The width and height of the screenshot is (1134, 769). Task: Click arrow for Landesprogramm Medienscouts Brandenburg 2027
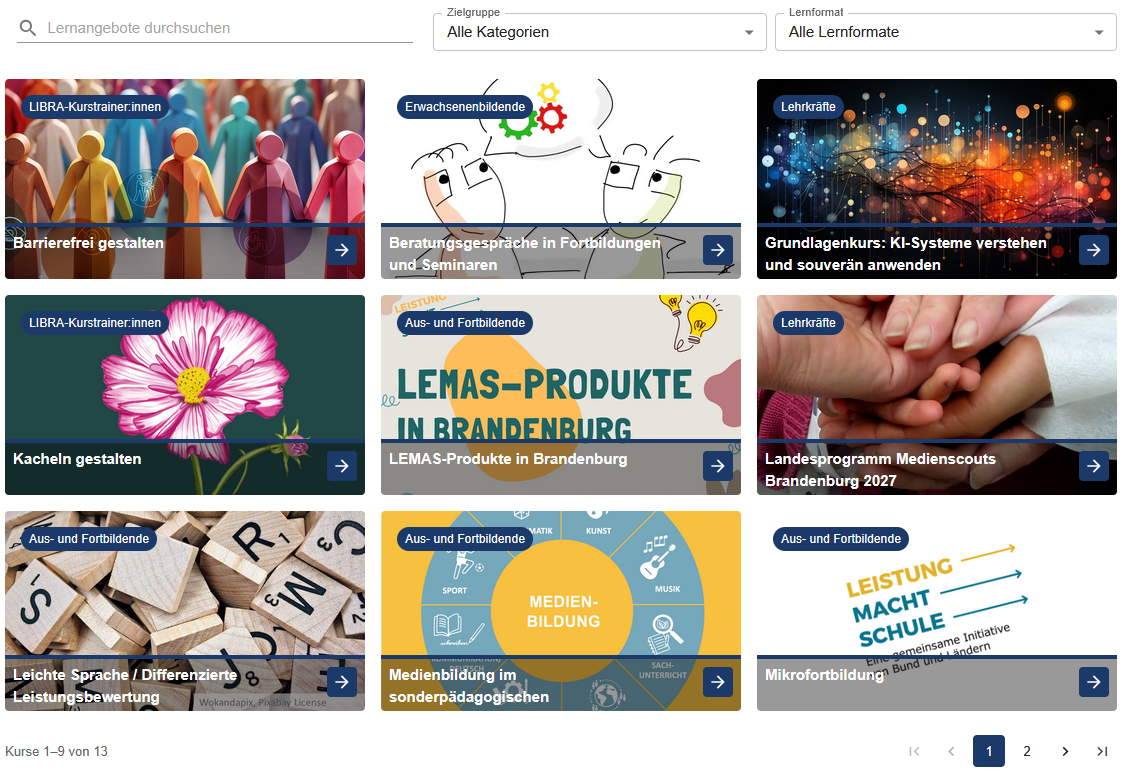coord(1094,466)
